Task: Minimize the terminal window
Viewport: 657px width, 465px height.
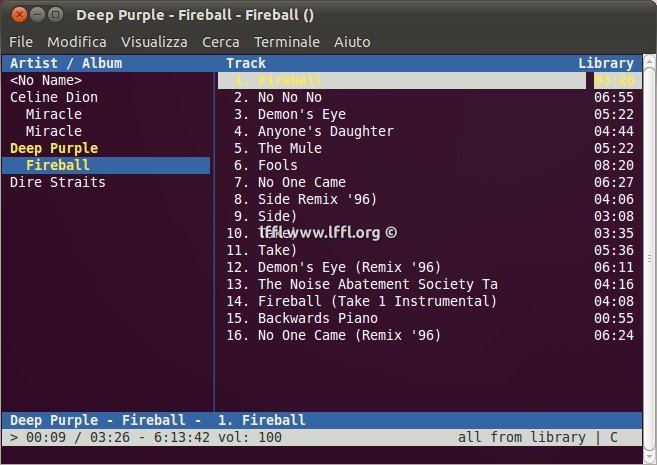Action: (x=37, y=15)
